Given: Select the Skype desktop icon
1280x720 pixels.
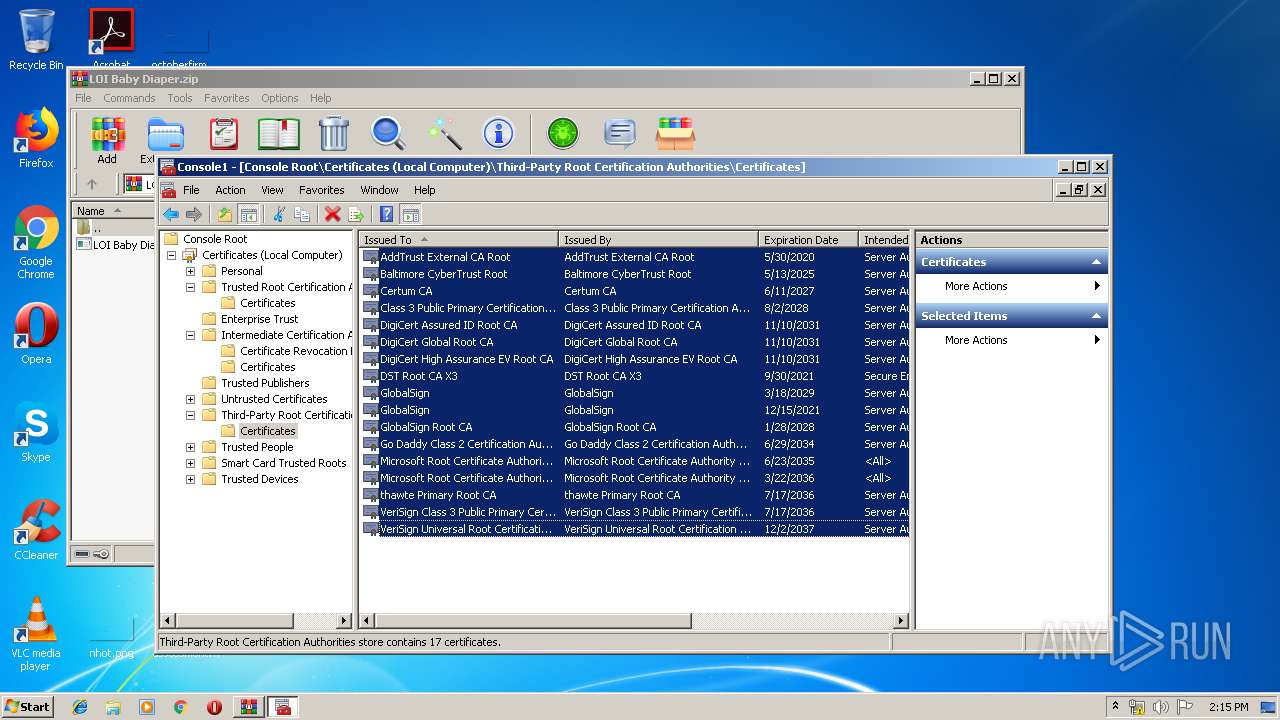Looking at the screenshot, I should point(36,433).
